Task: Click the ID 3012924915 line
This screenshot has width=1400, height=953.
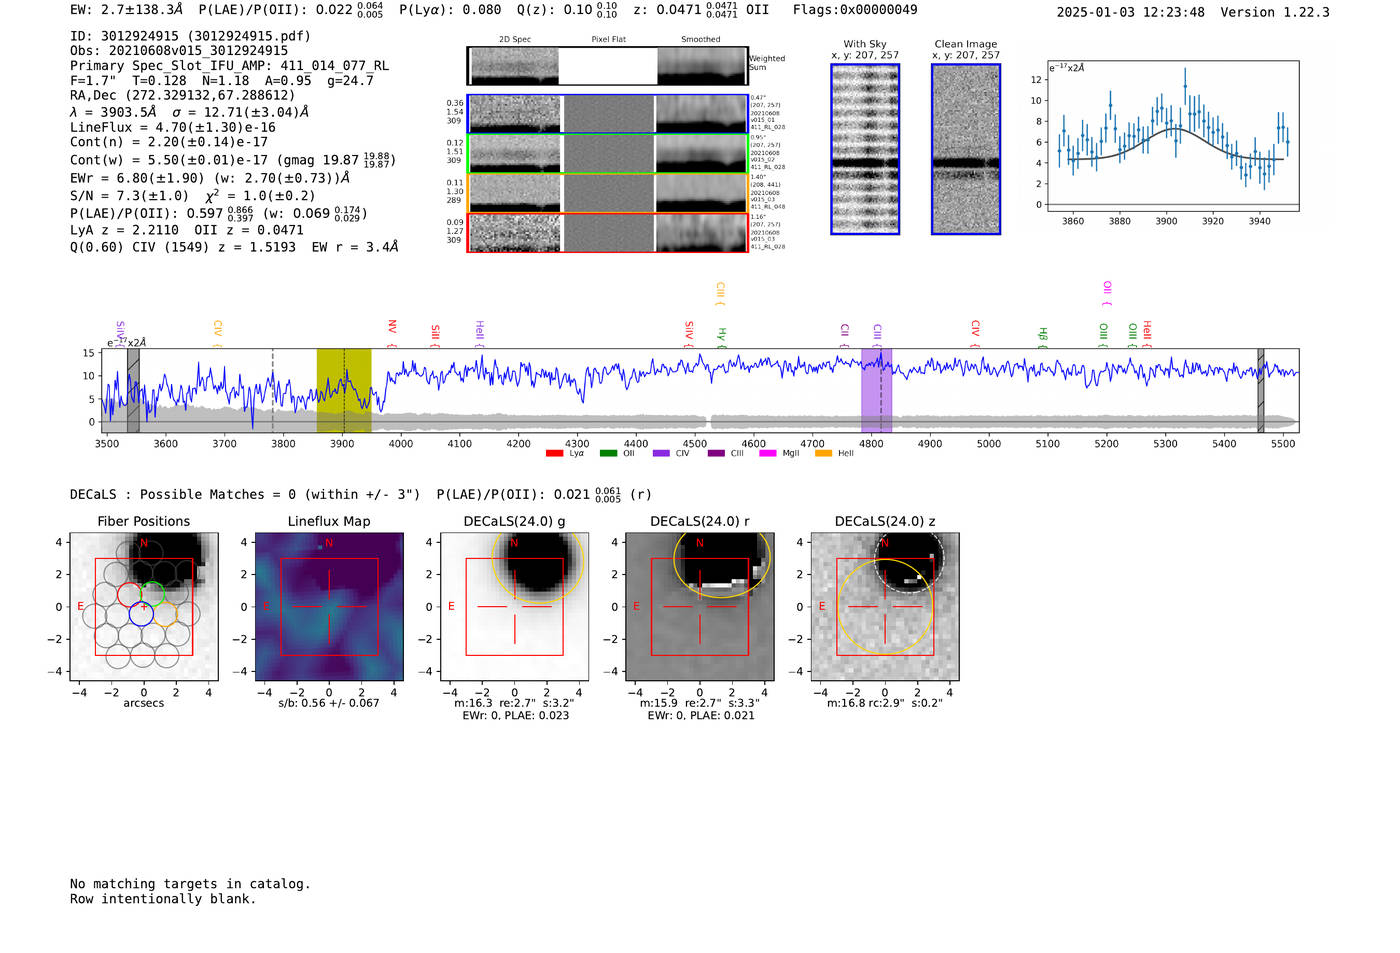Action: pos(190,36)
